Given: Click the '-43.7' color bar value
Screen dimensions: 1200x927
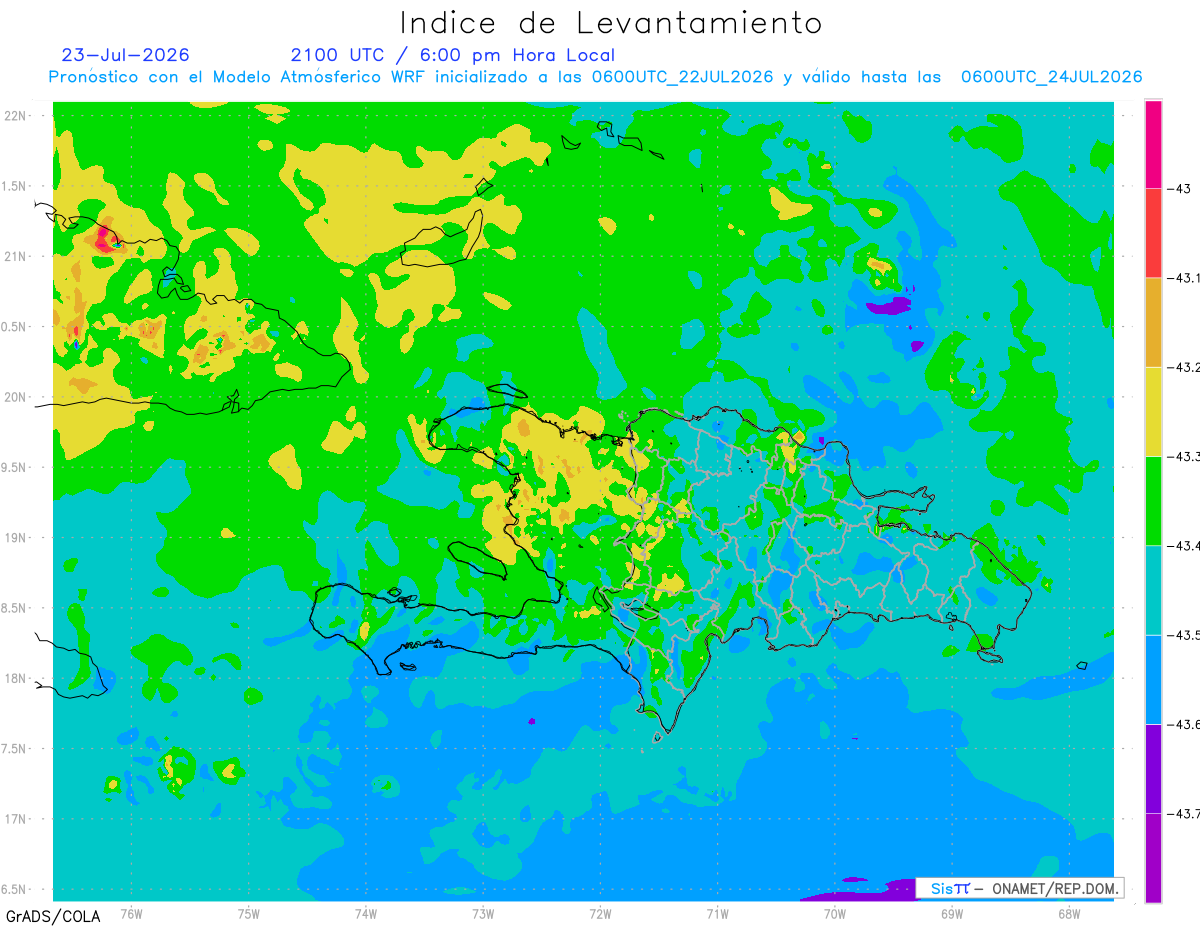Looking at the screenshot, I should click(1183, 813).
